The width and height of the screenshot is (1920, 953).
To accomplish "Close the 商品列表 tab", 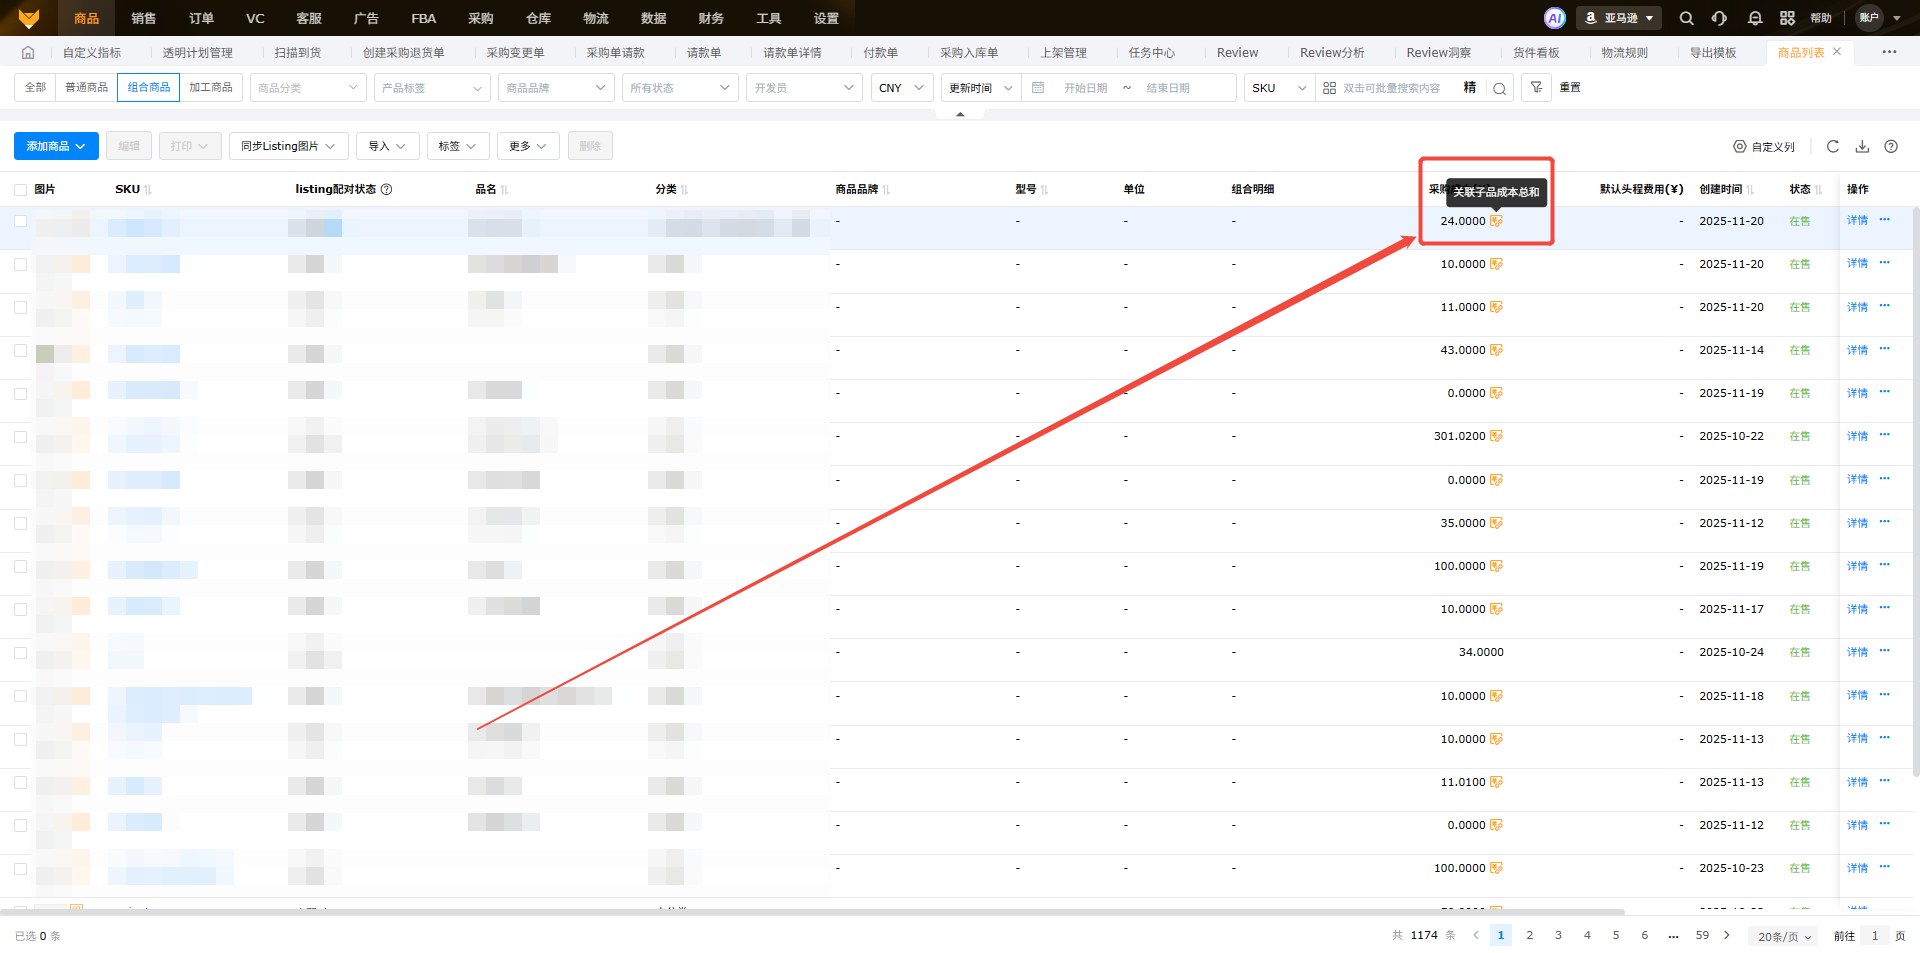I will click(1837, 52).
